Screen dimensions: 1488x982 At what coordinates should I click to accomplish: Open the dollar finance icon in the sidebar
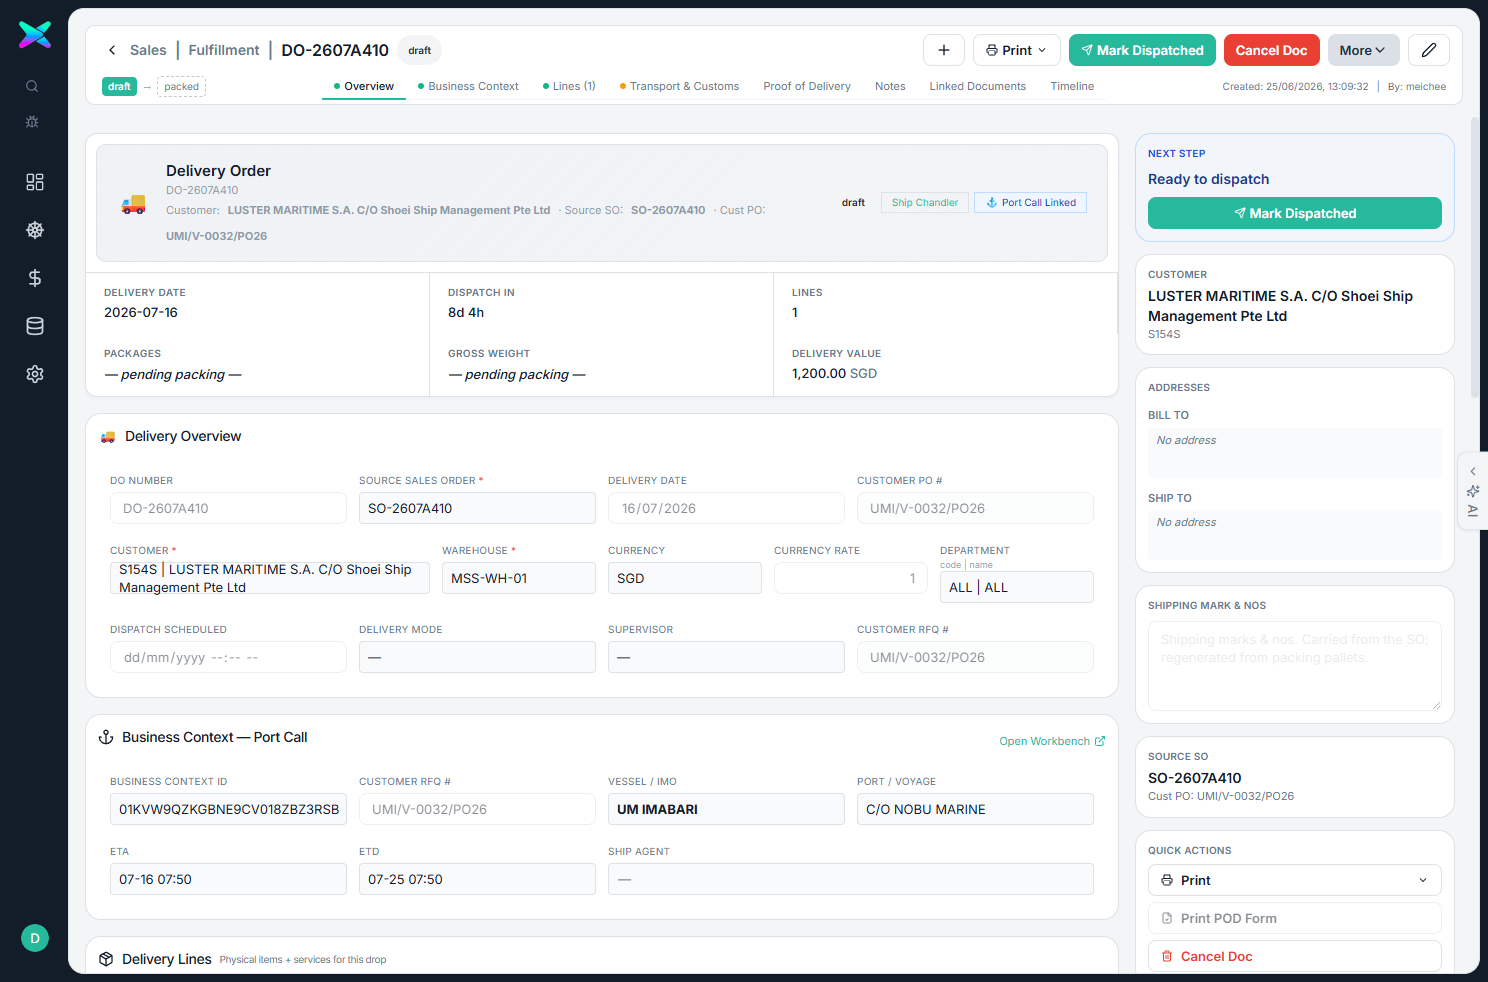35,278
